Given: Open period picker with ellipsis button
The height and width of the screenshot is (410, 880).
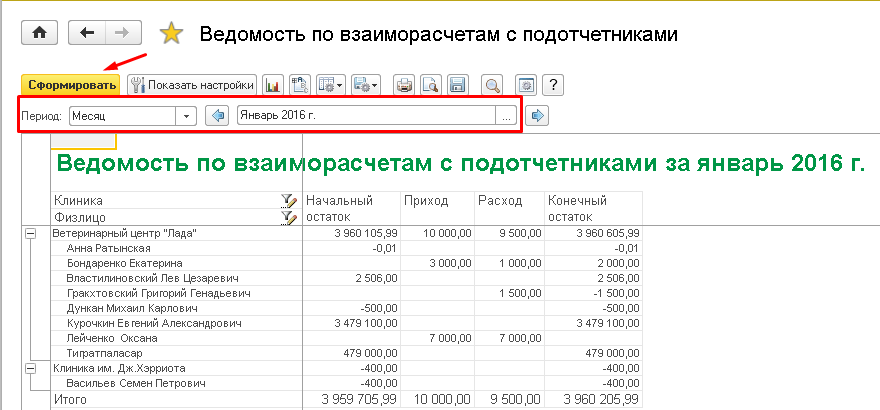Looking at the screenshot, I should 507,116.
